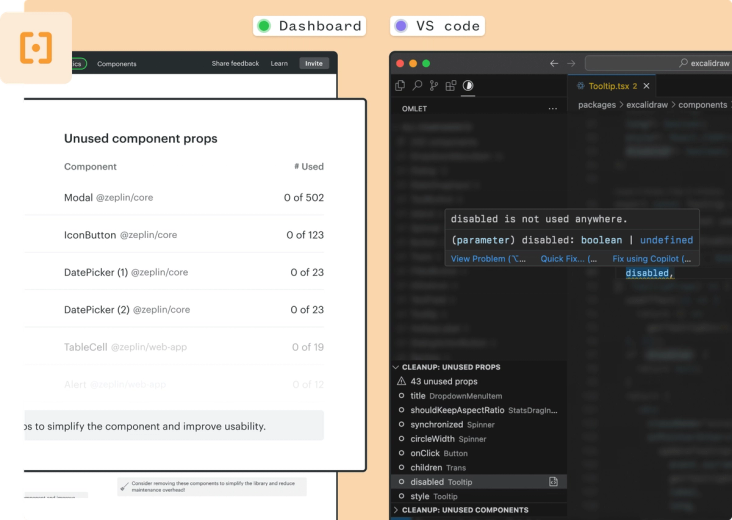Click the components breadcrumb segment
This screenshot has height=520, width=732.
(703, 105)
